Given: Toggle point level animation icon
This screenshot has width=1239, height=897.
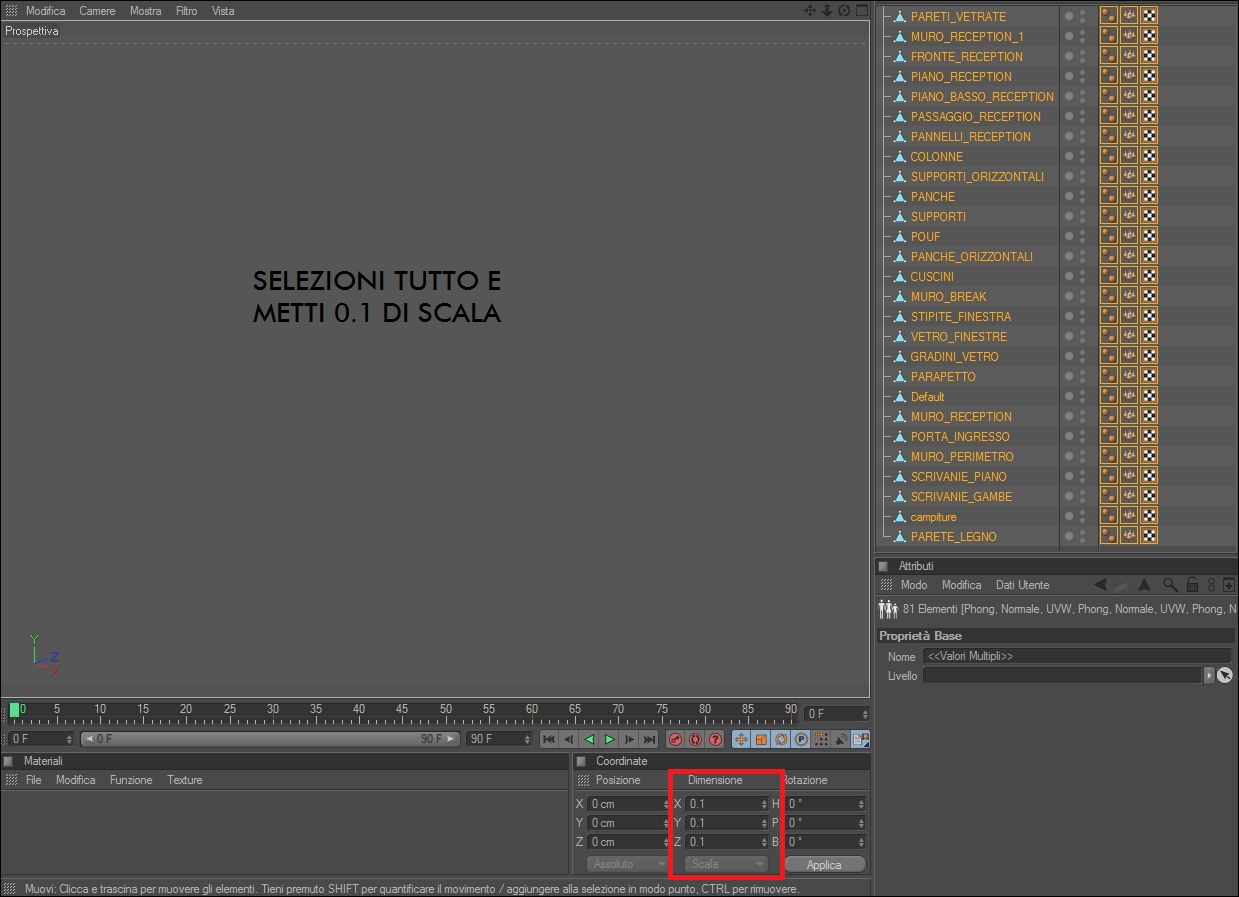Looking at the screenshot, I should [x=821, y=739].
